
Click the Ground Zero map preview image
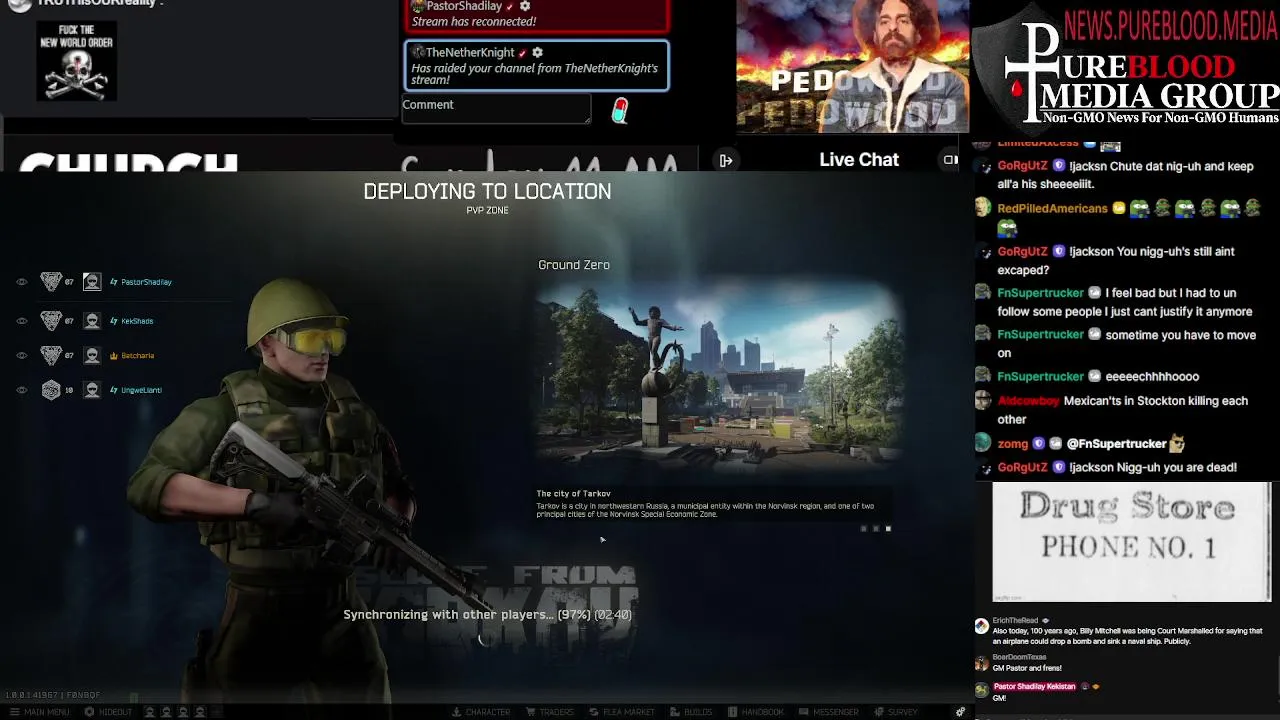click(x=719, y=375)
